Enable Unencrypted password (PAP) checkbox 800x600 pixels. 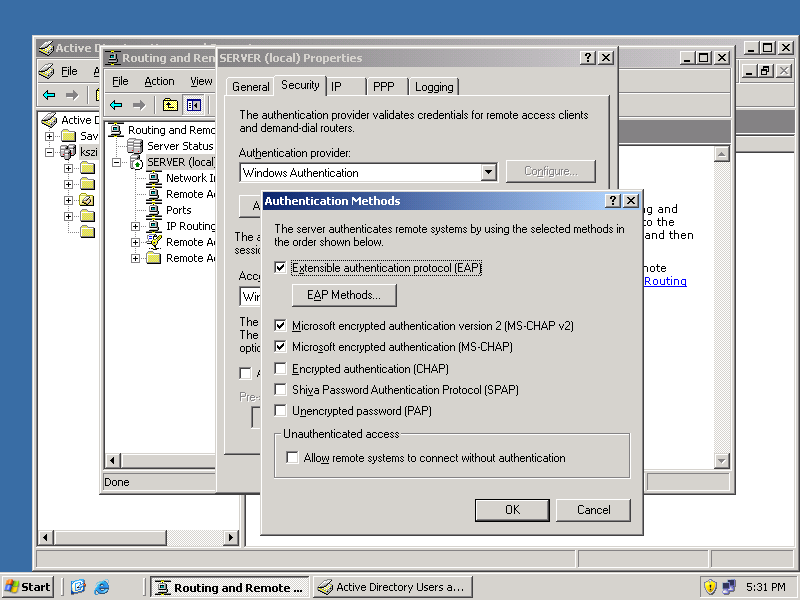pyautogui.click(x=280, y=411)
